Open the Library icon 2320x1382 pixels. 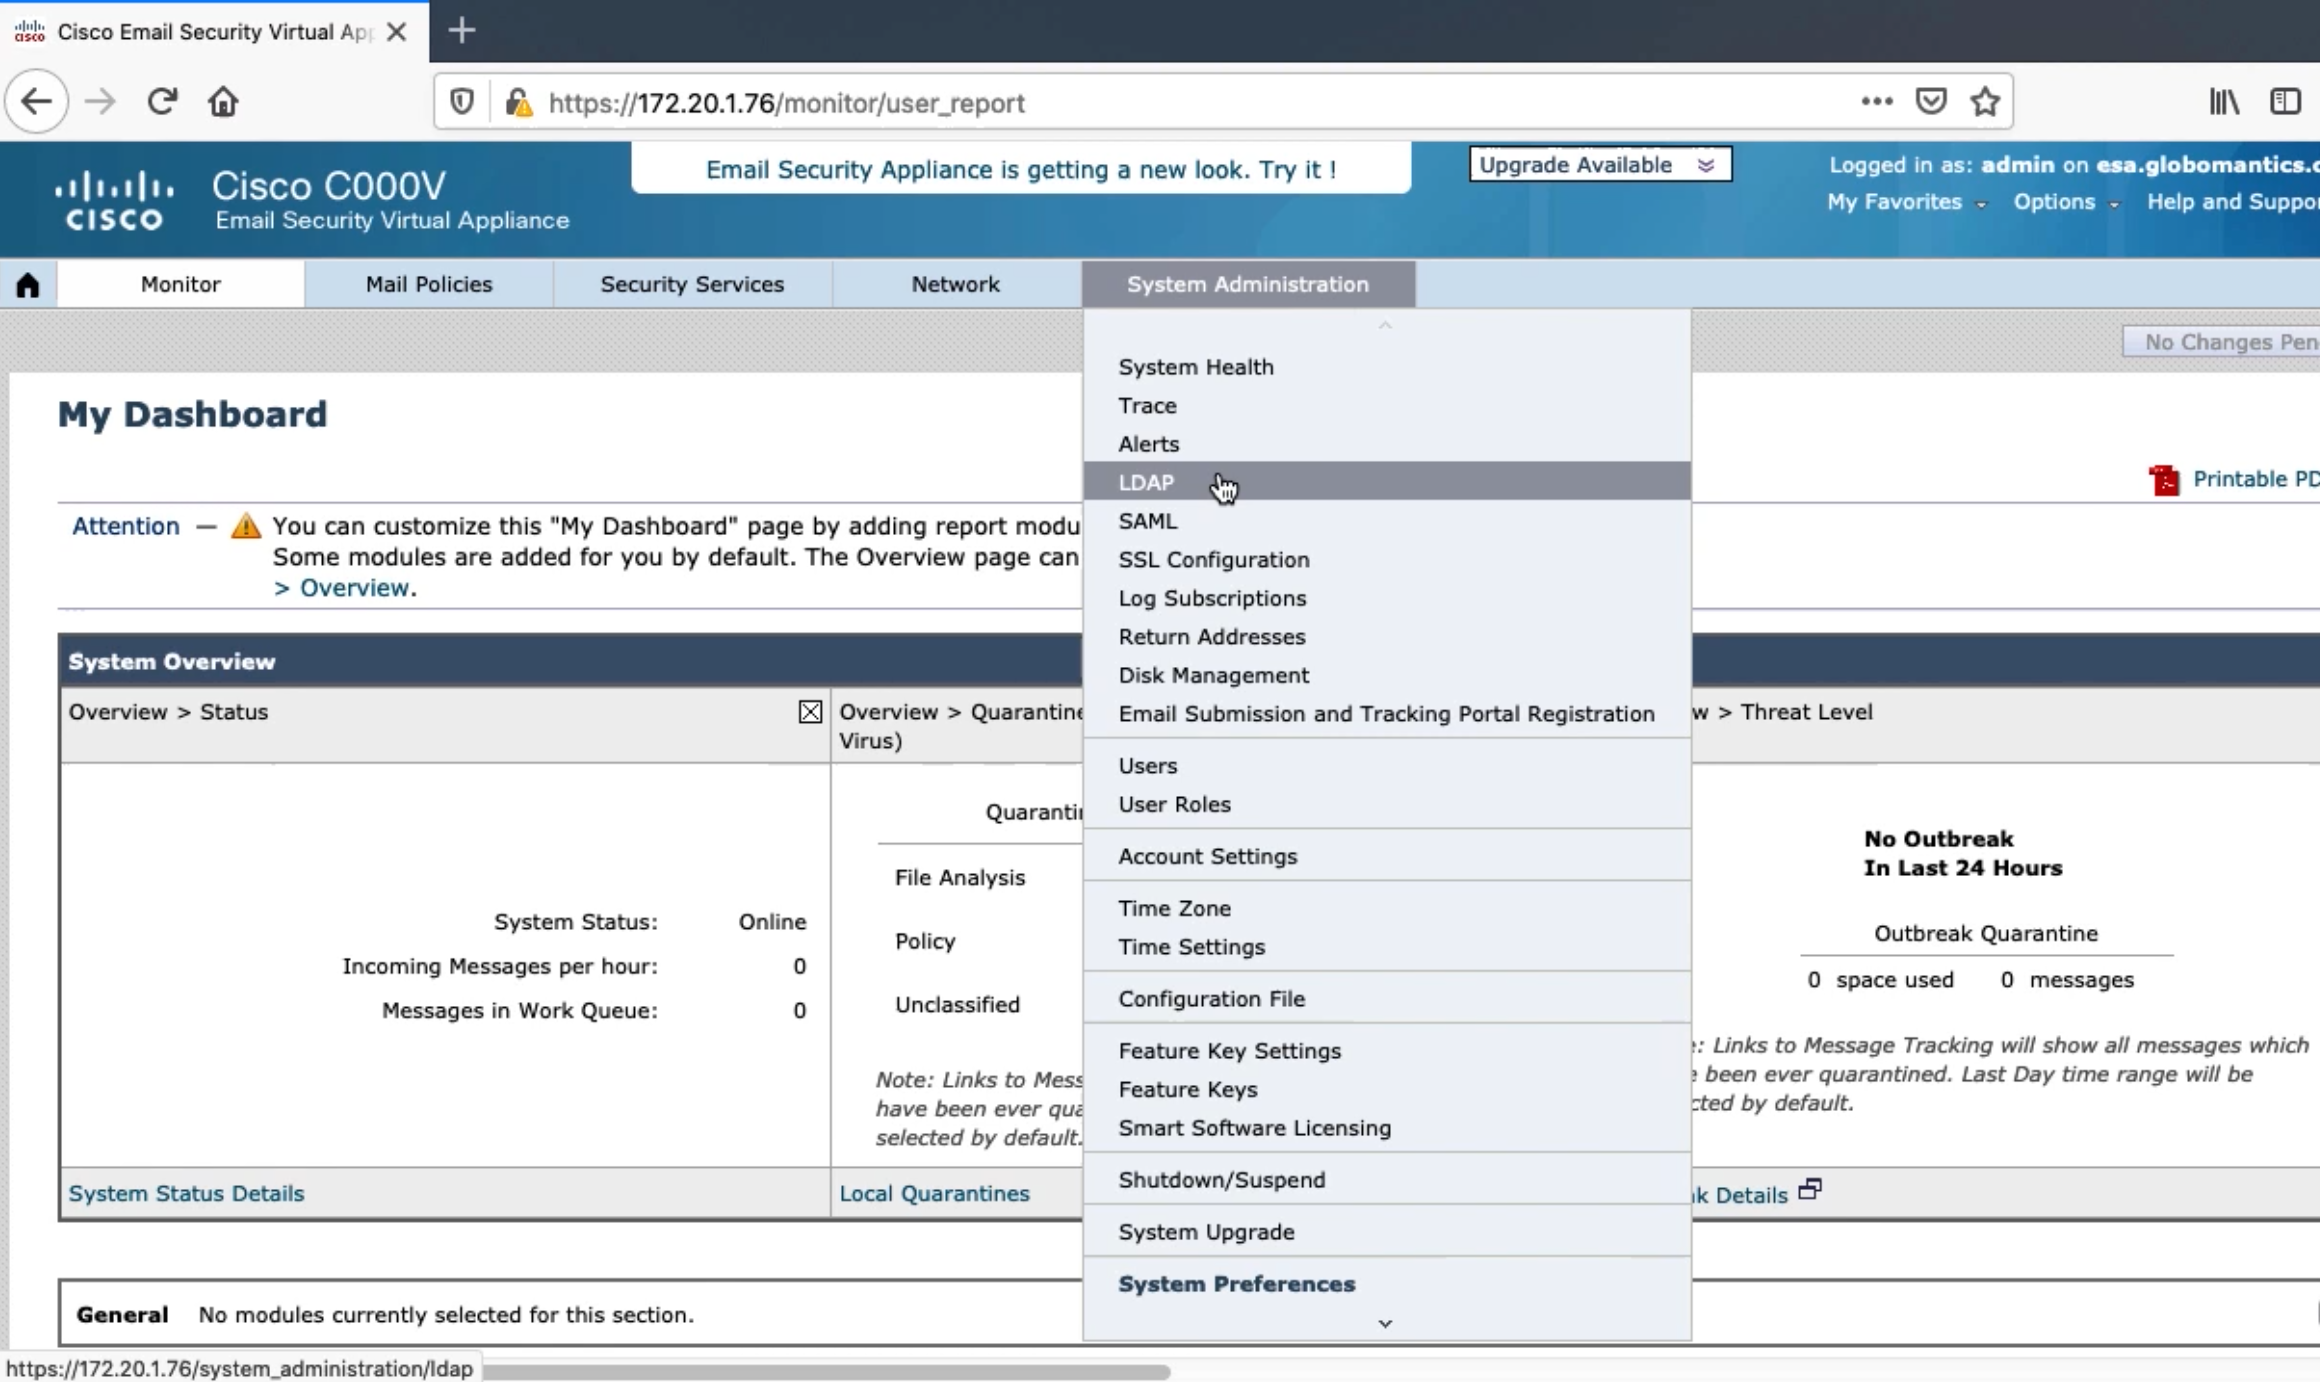tap(2224, 101)
